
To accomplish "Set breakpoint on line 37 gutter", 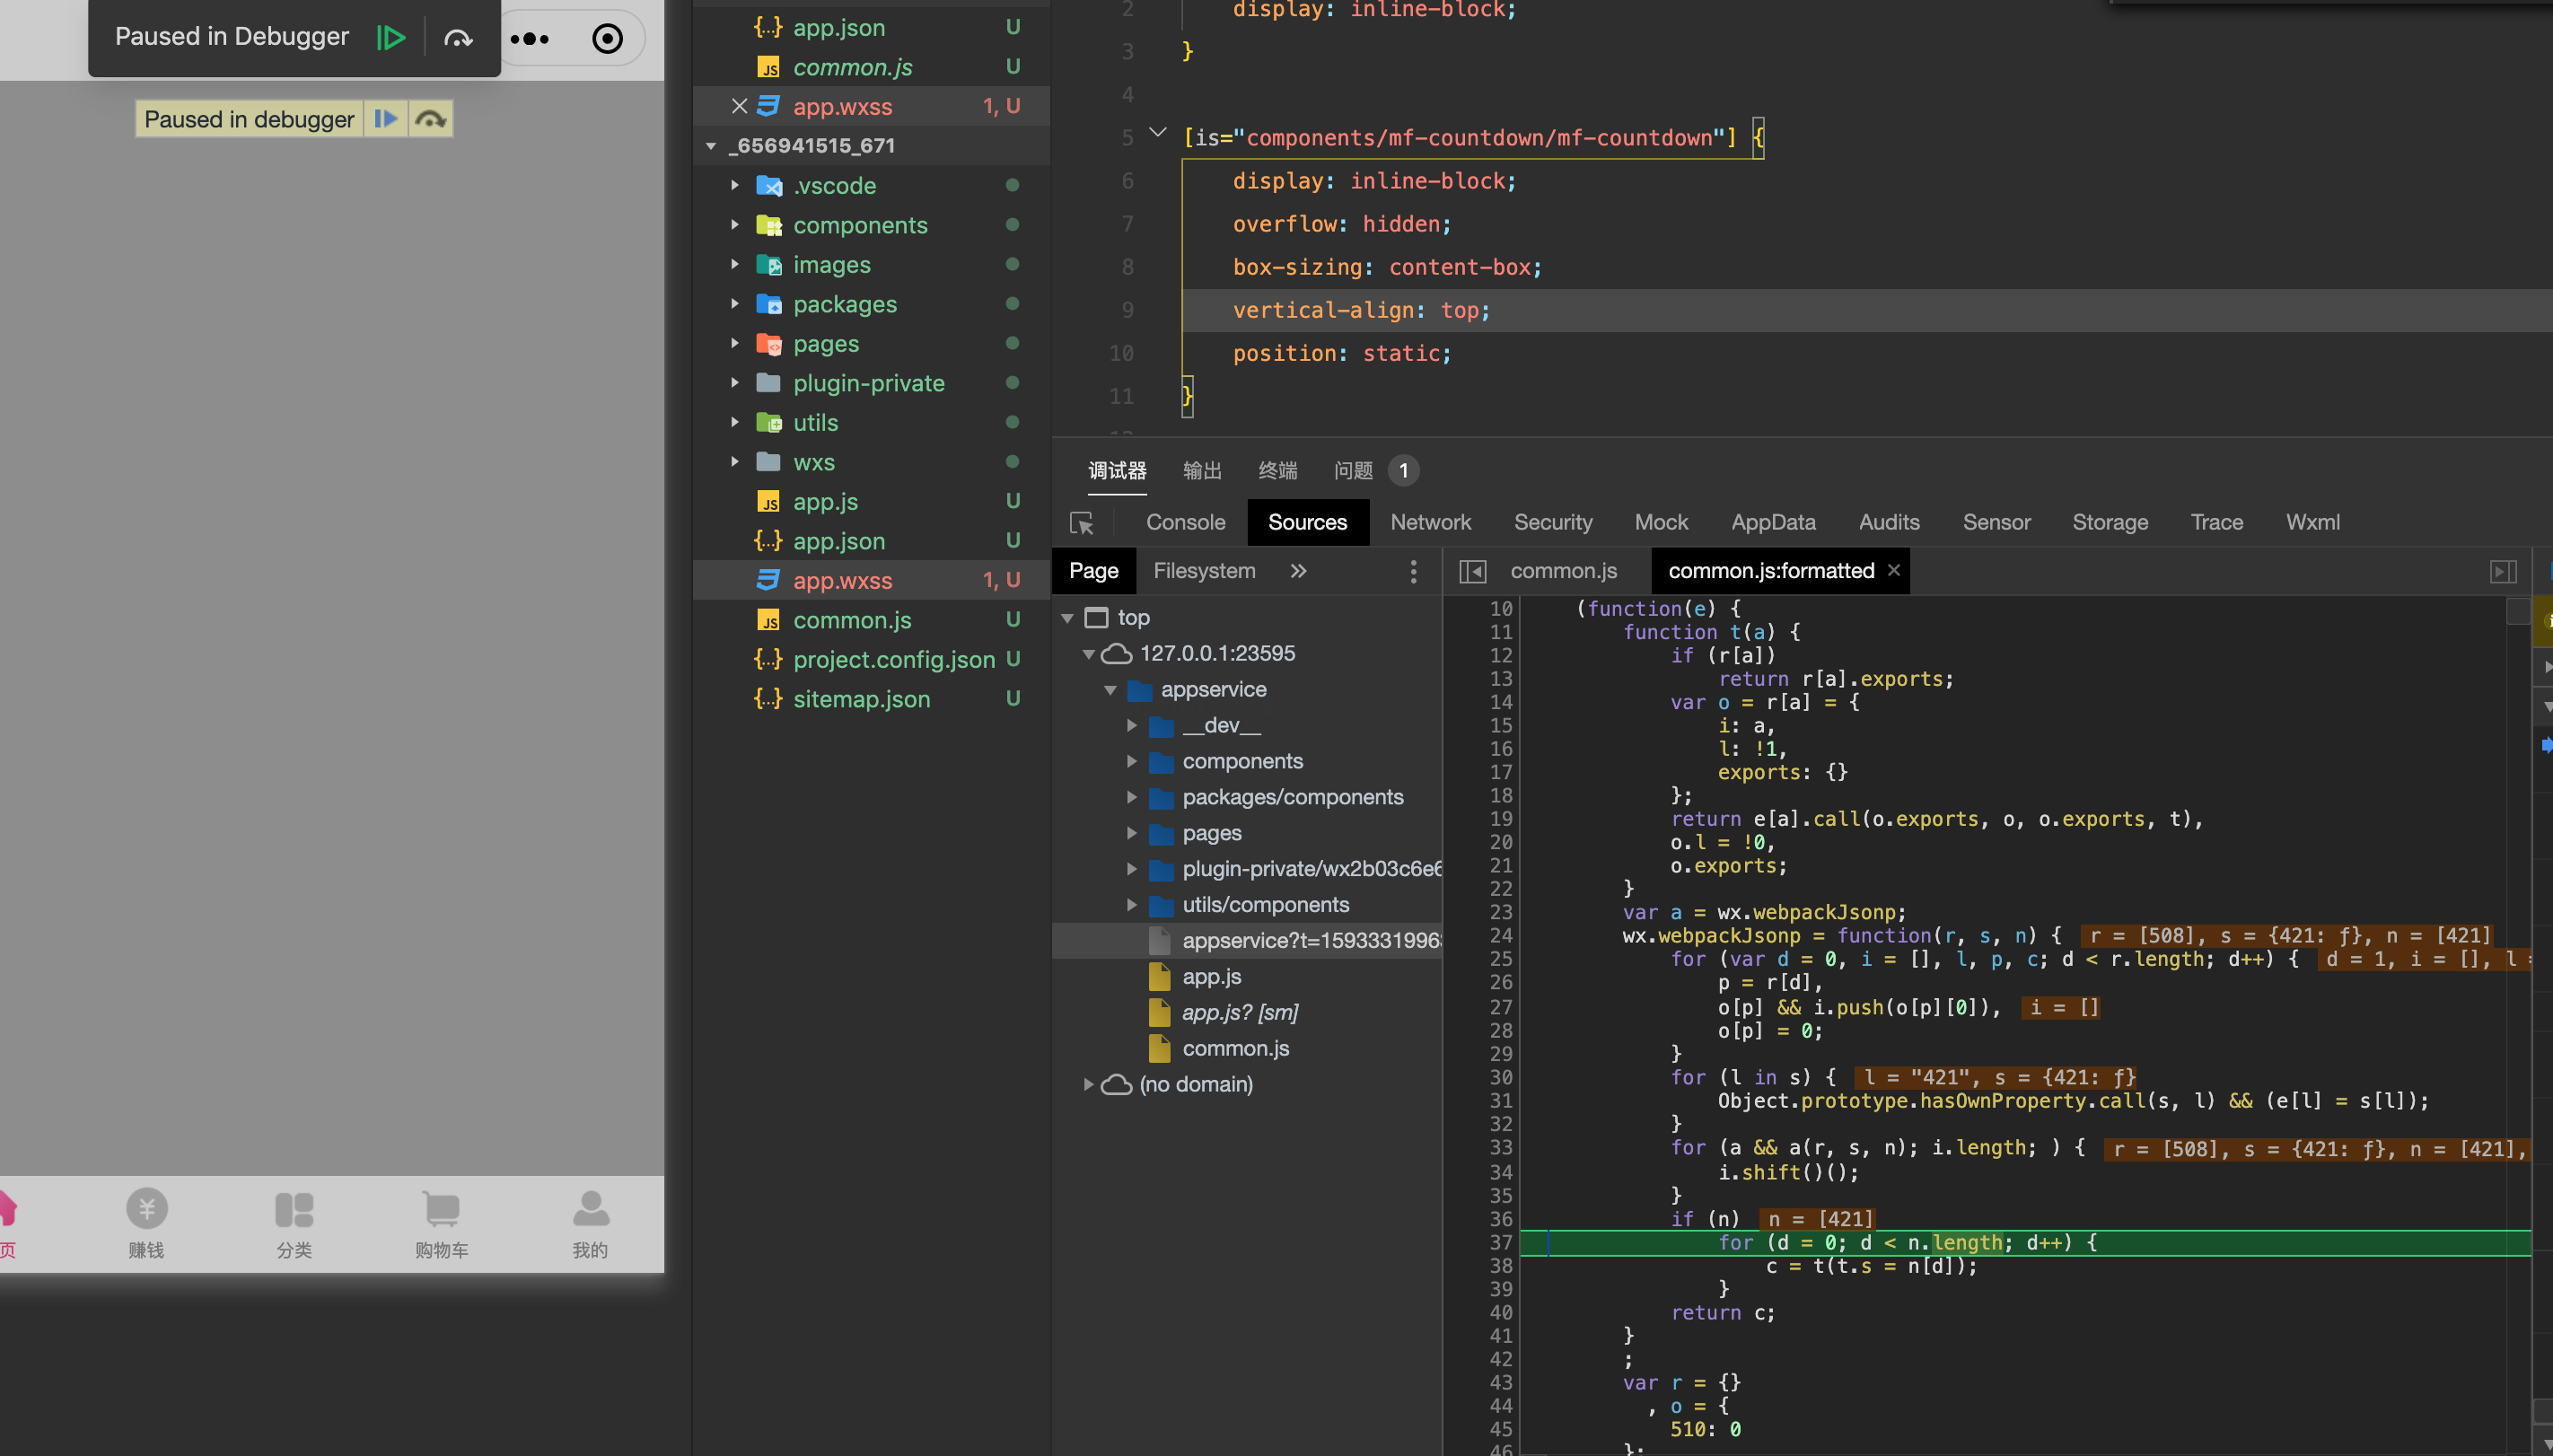I will (1499, 1242).
